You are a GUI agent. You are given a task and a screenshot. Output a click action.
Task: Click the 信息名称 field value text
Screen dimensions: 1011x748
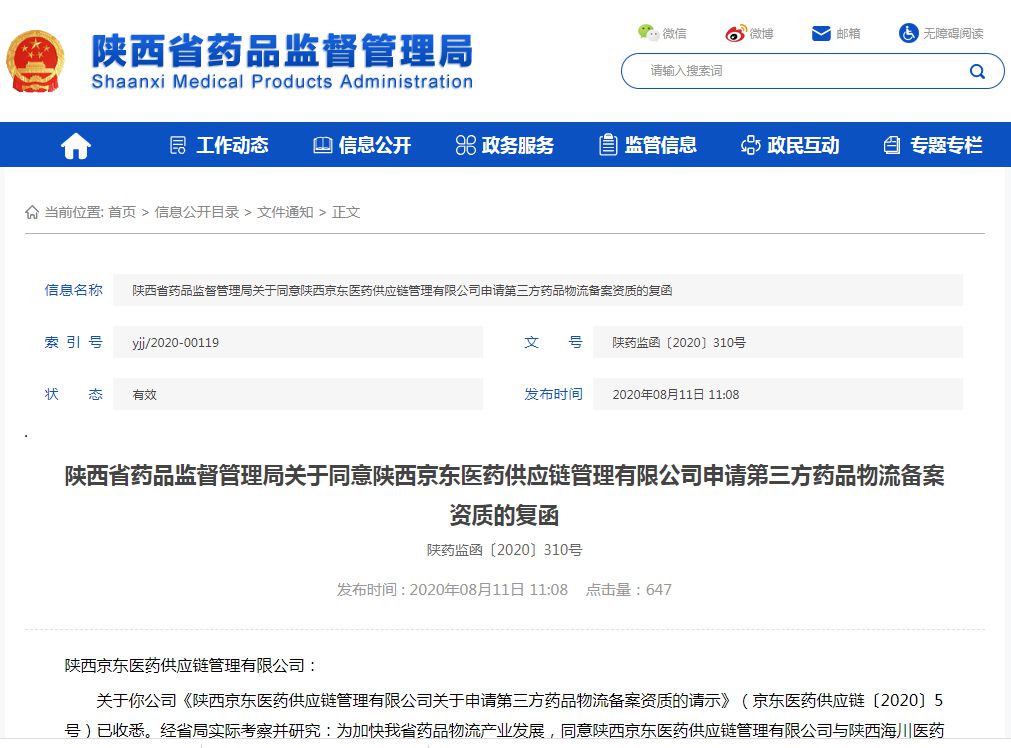pyautogui.click(x=402, y=290)
